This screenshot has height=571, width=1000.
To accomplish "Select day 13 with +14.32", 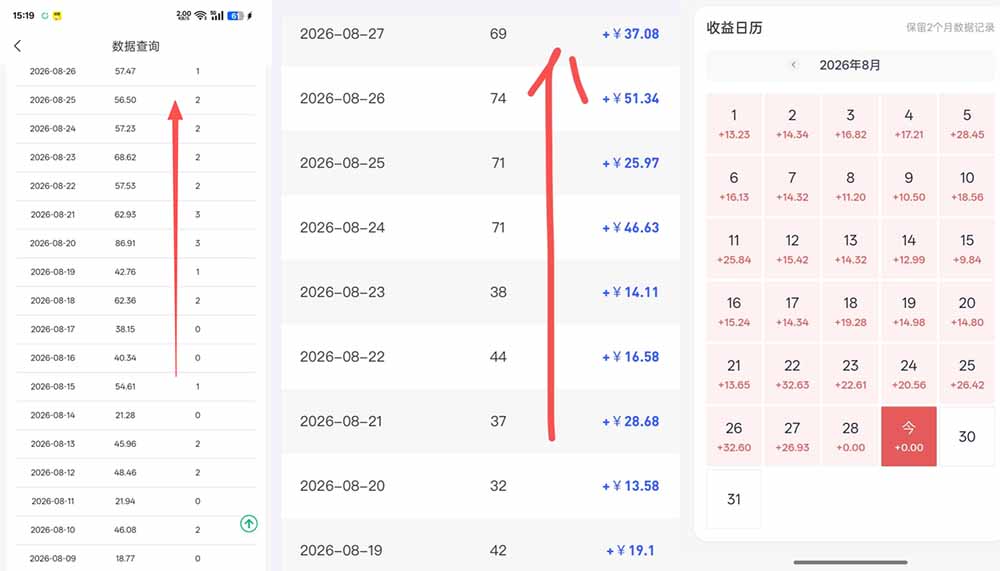I will point(850,249).
